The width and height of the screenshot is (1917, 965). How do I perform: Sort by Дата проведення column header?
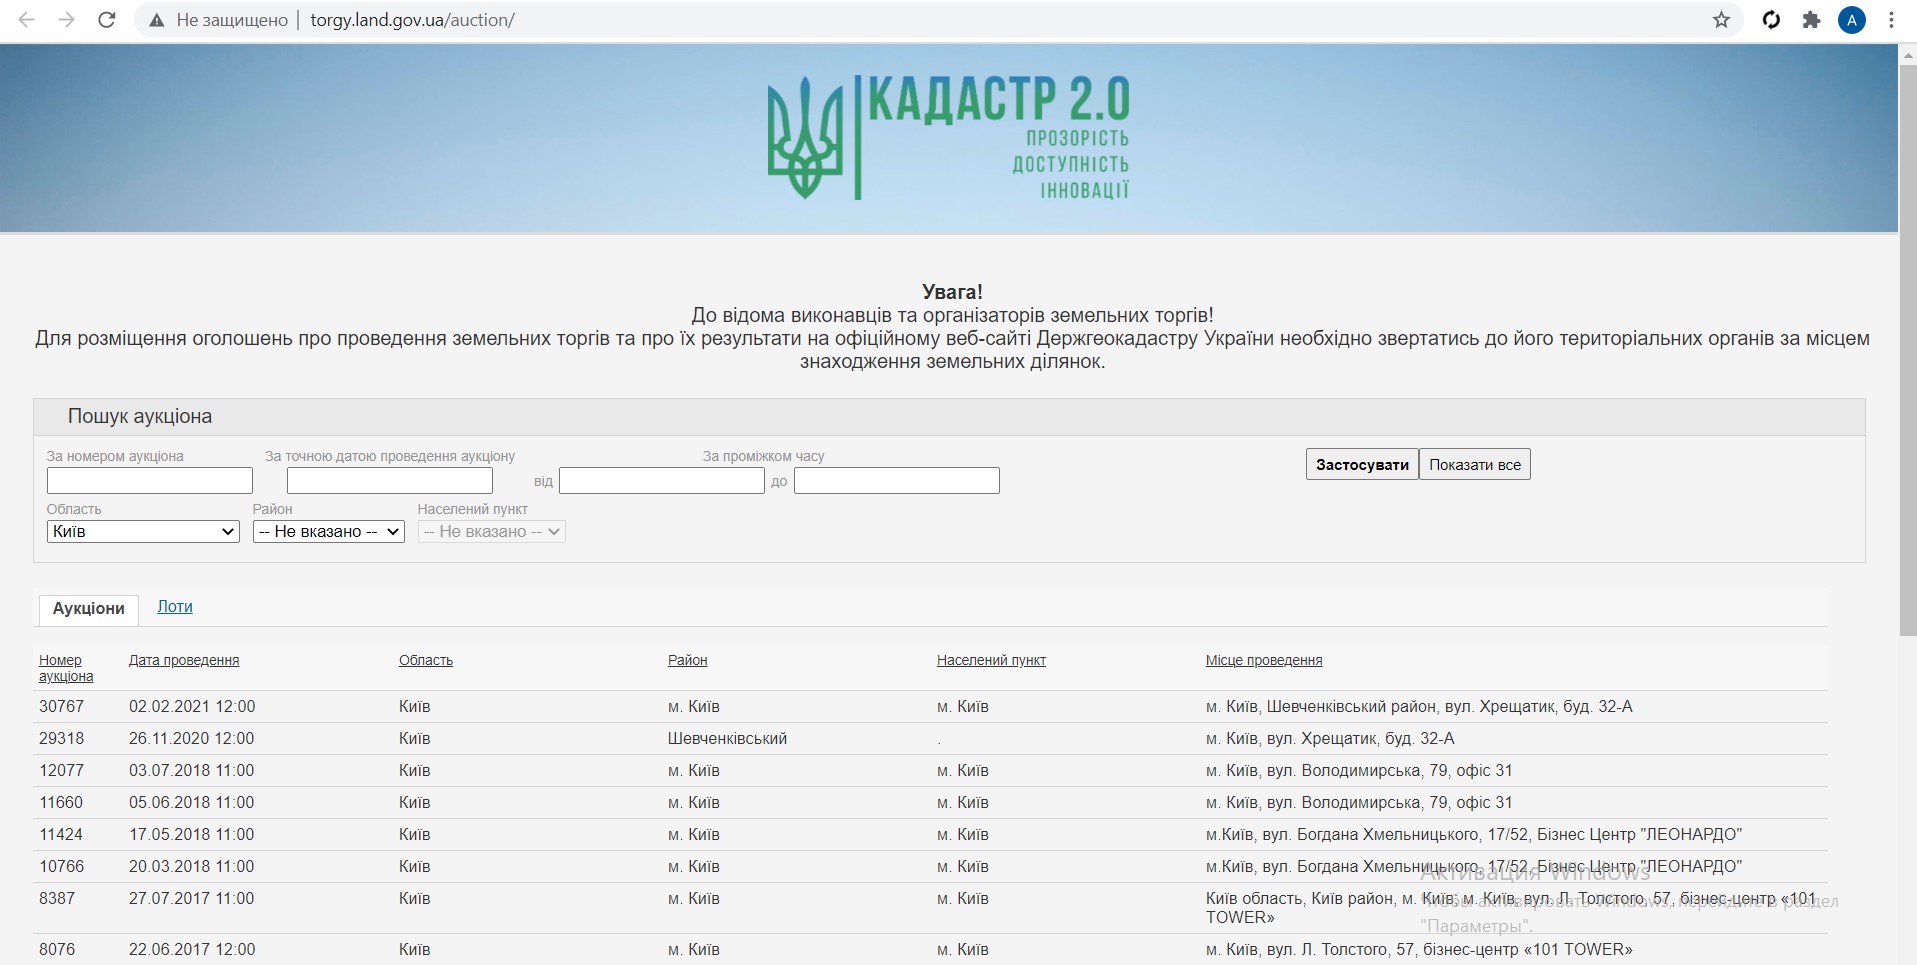[x=184, y=661]
